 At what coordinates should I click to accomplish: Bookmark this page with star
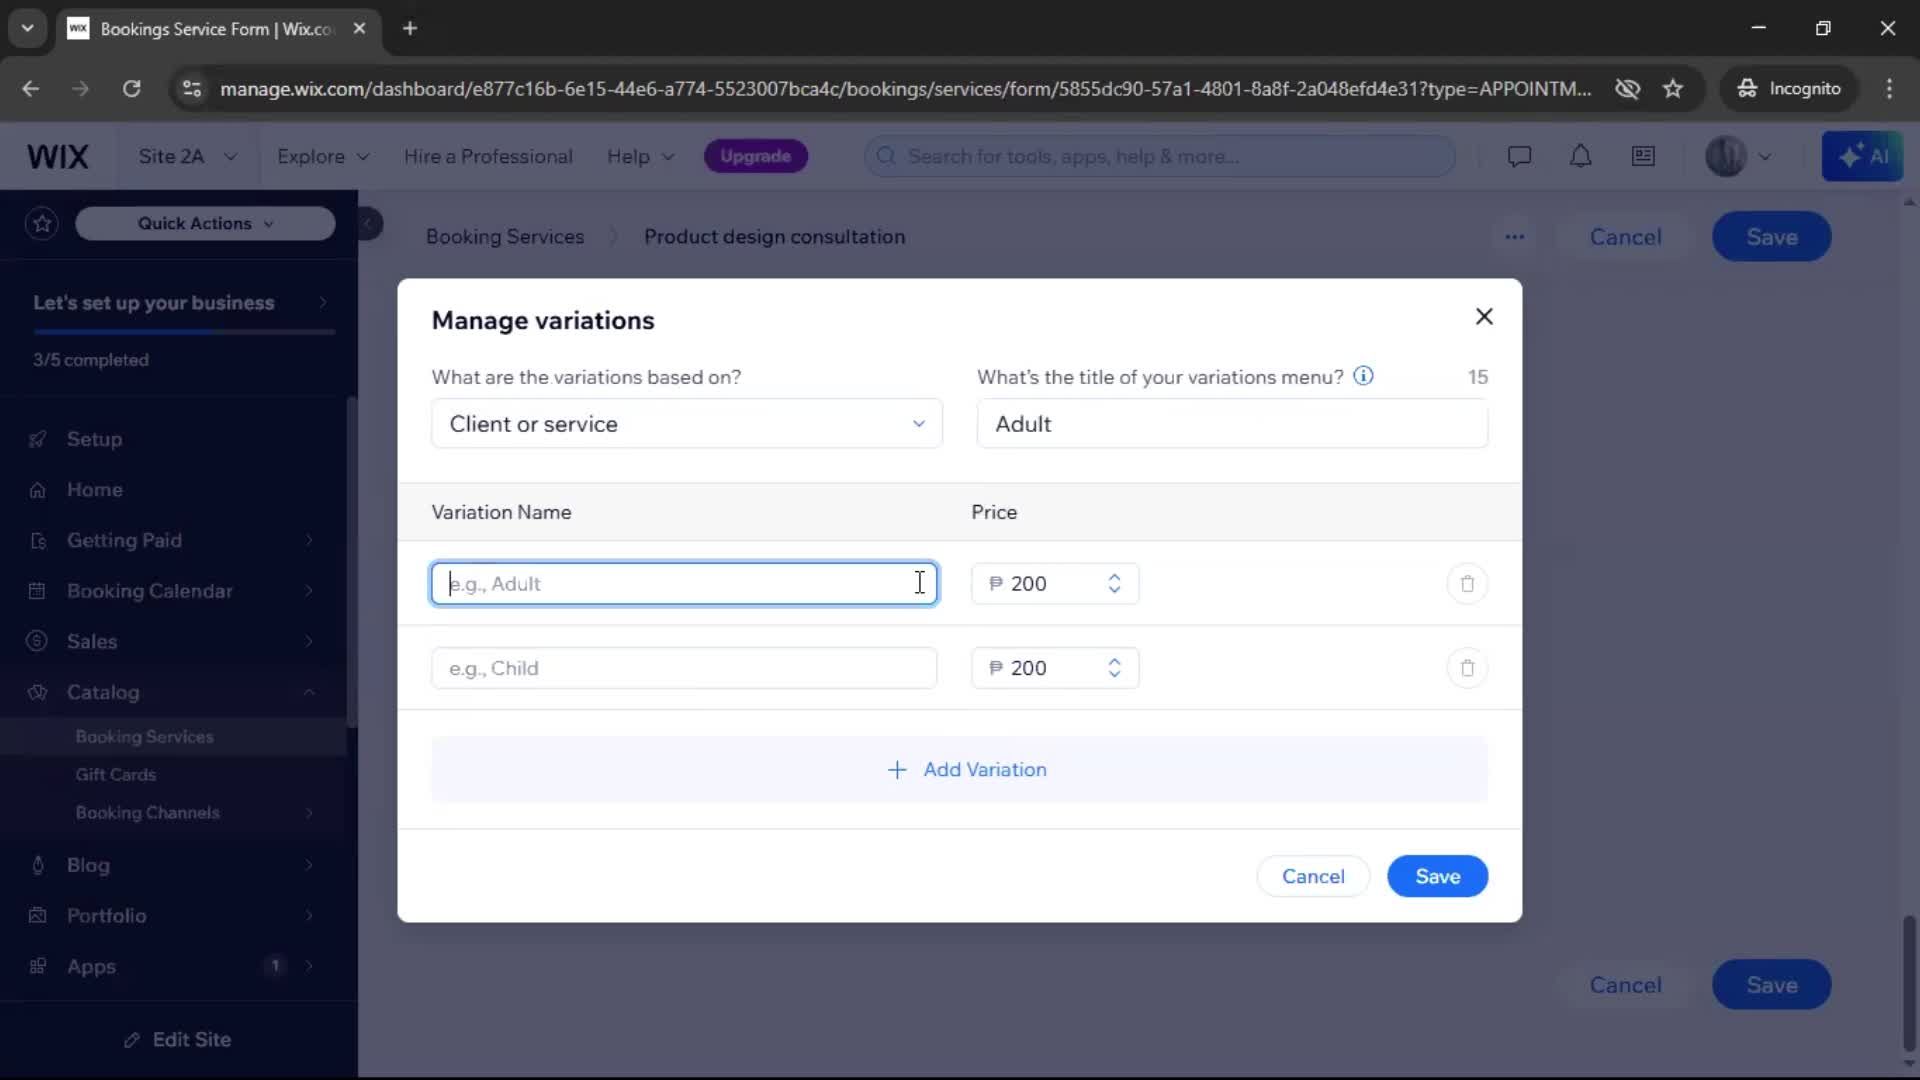click(1672, 89)
